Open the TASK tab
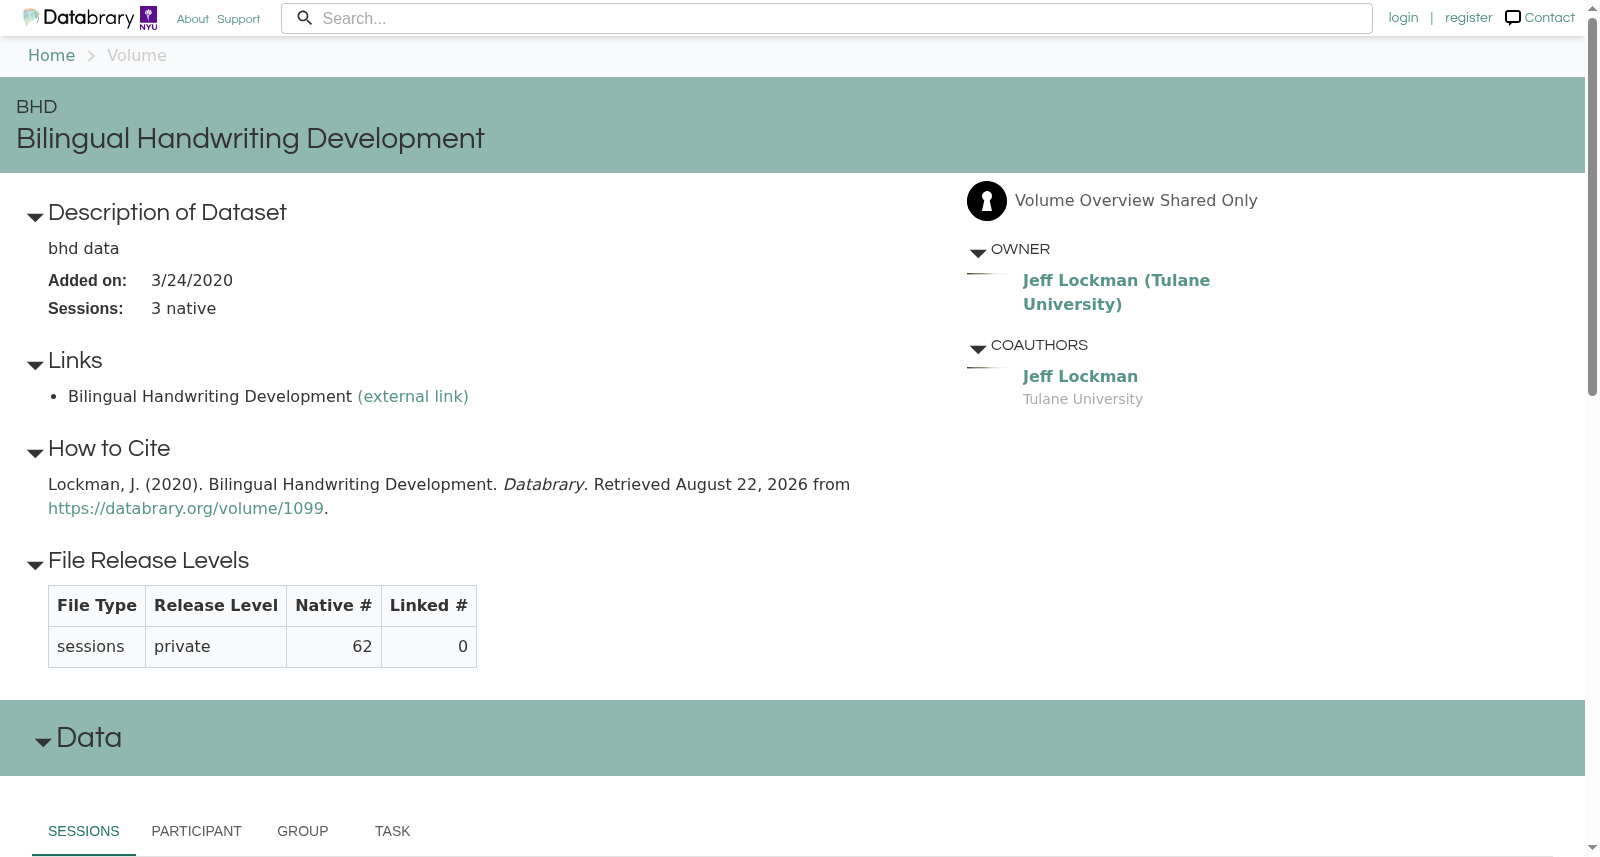The height and width of the screenshot is (857, 1600). coord(393,831)
